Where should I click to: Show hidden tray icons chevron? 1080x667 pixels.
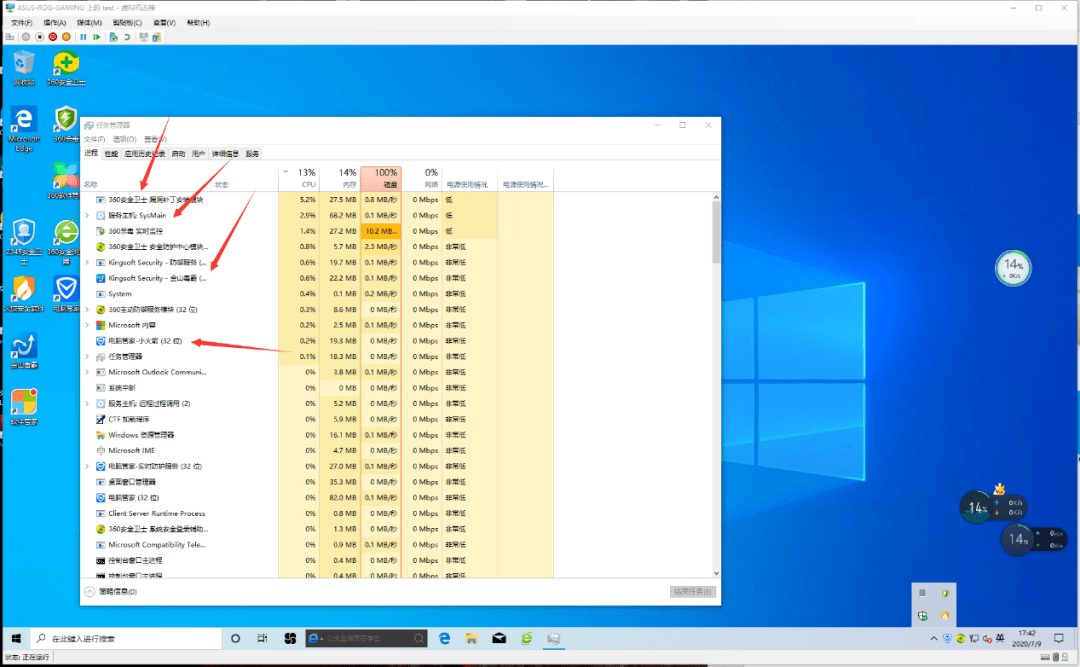(x=934, y=639)
